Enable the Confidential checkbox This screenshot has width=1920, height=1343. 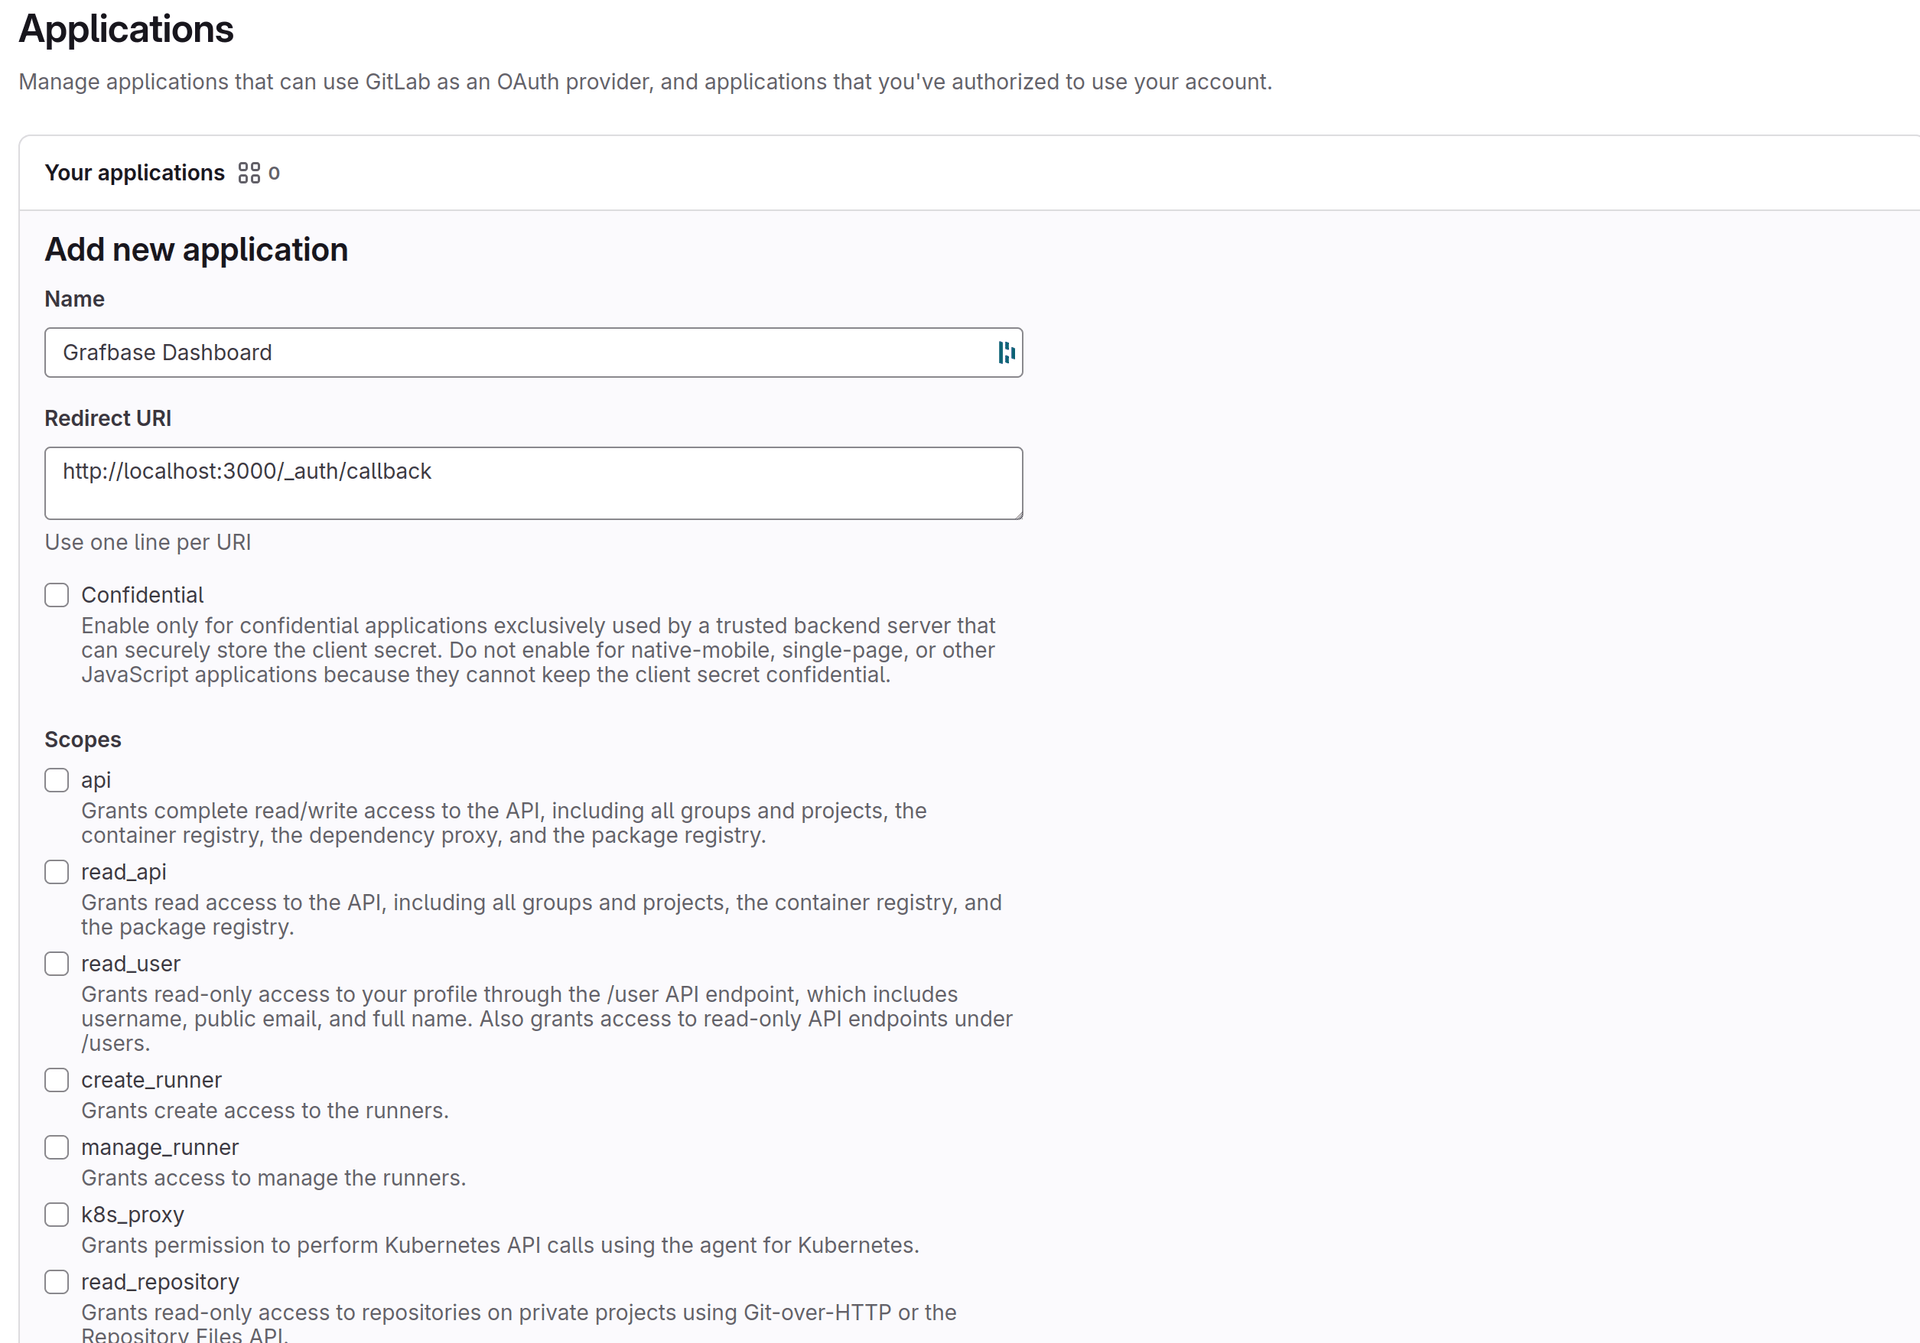56,594
